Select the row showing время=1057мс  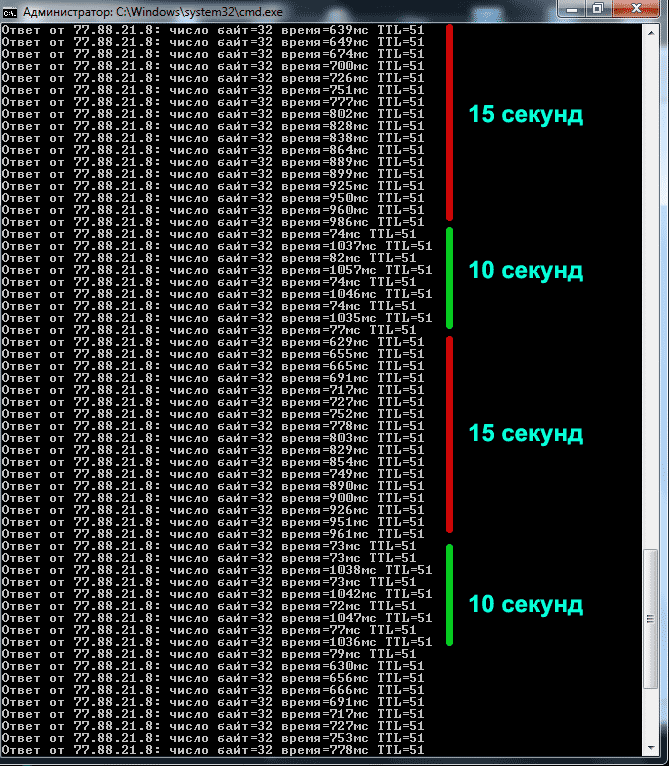click(216, 270)
